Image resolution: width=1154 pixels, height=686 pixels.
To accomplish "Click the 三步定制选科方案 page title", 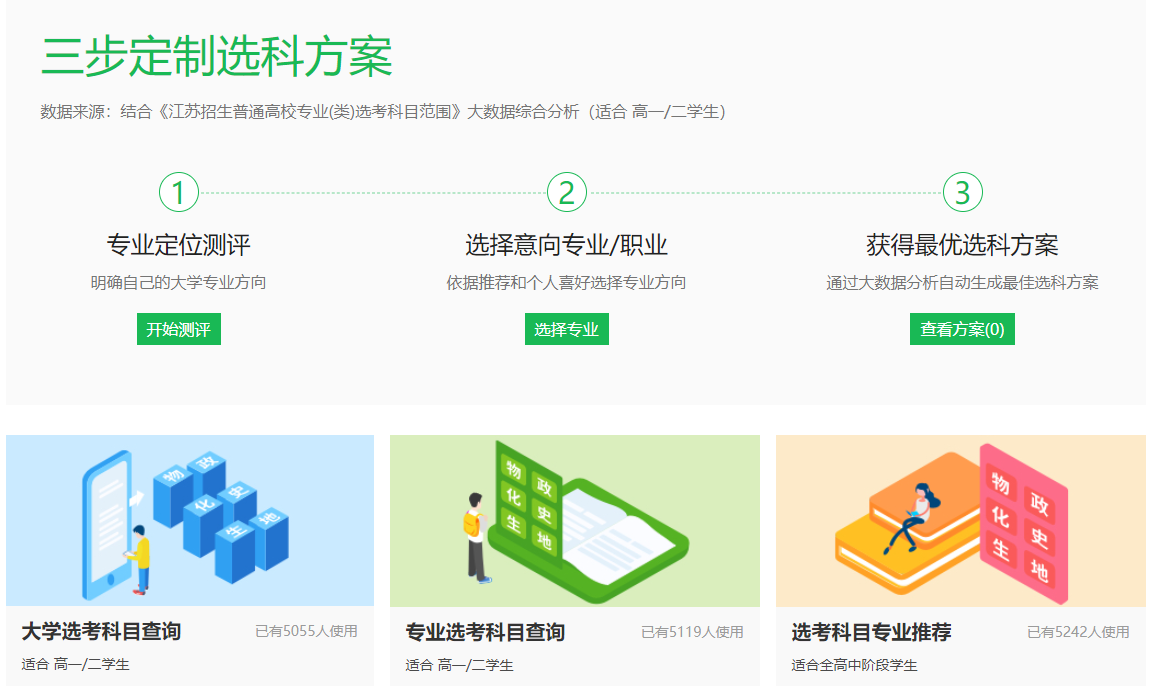I will (216, 57).
